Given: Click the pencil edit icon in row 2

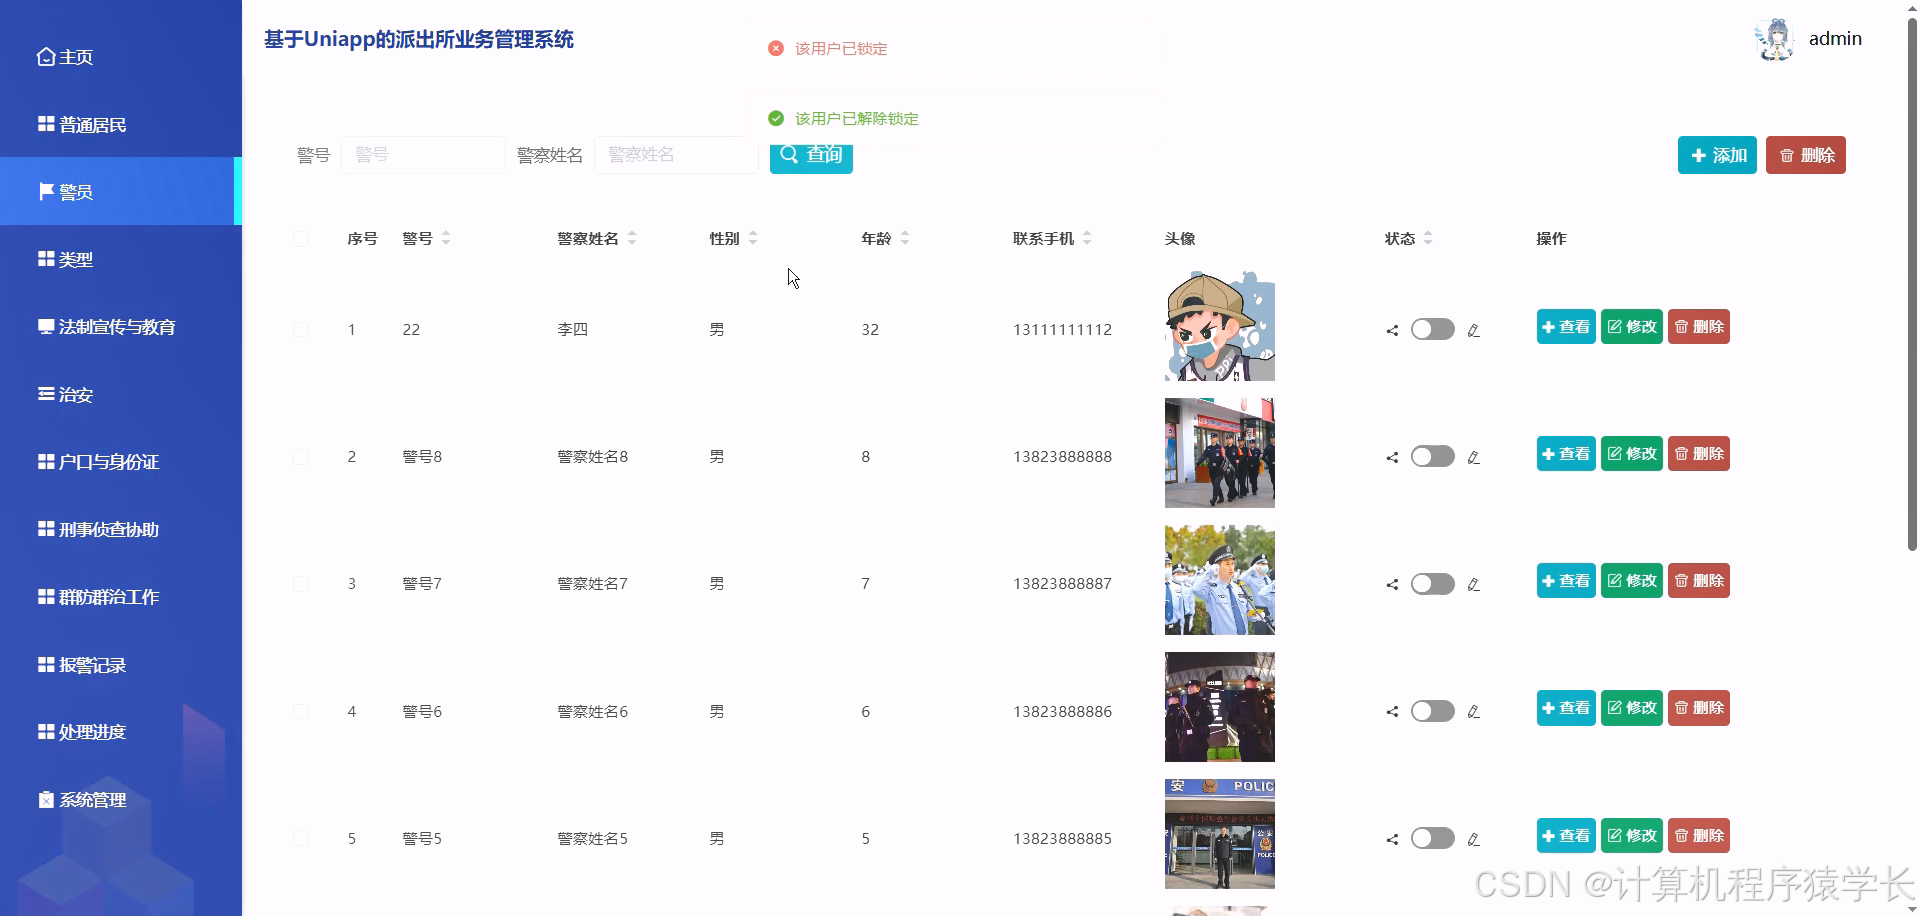Looking at the screenshot, I should 1473,457.
